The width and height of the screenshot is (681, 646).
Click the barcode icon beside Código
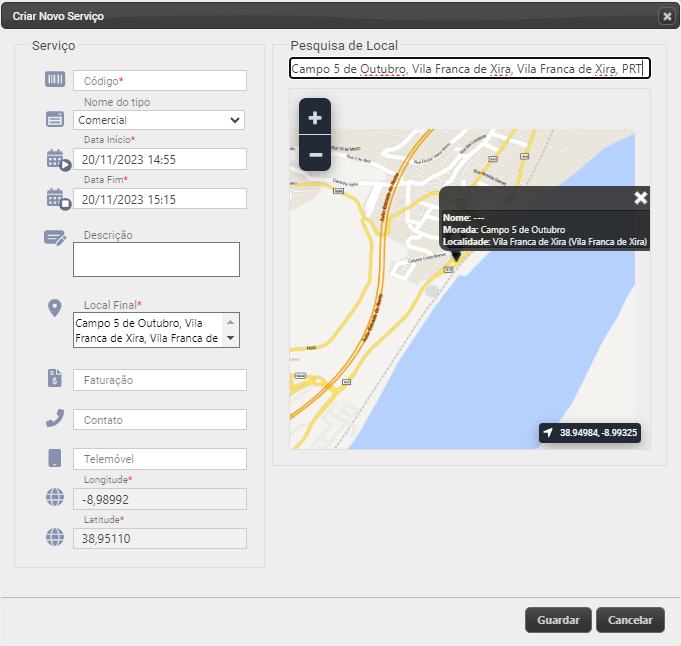point(55,79)
